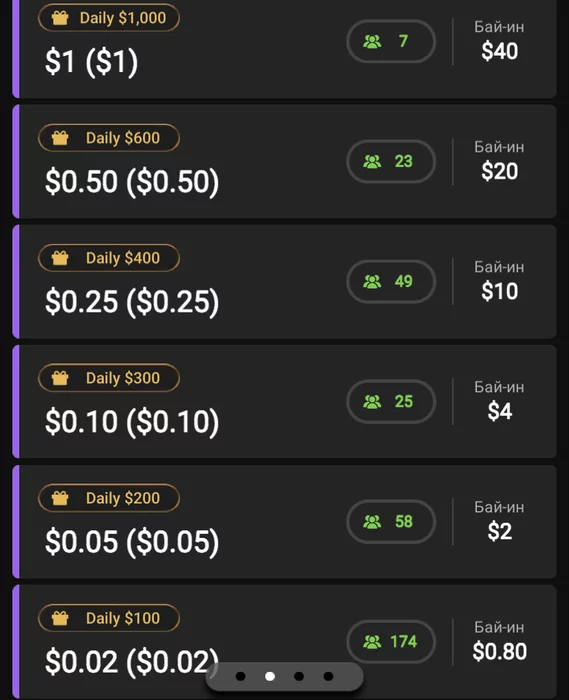Select the $1 ($1) stakes row
The height and width of the screenshot is (700, 569).
click(x=284, y=47)
